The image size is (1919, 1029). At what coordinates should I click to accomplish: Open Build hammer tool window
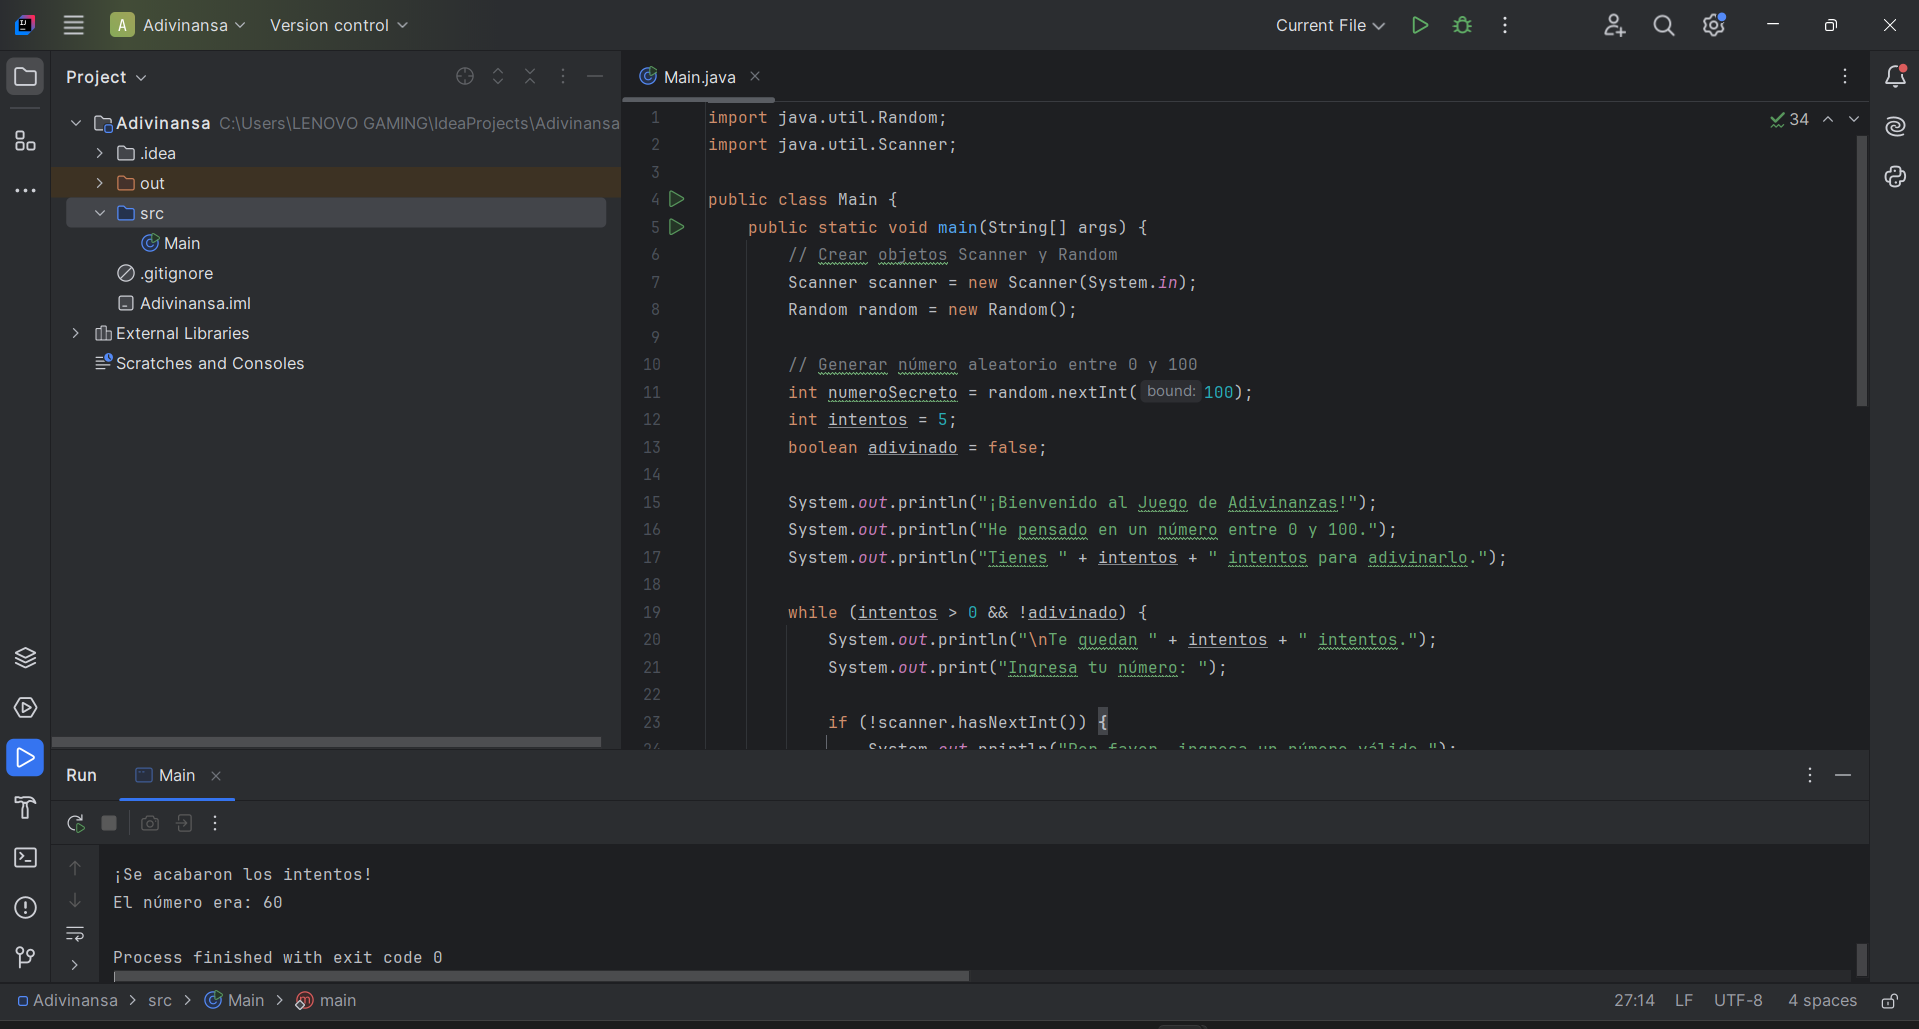pyautogui.click(x=25, y=807)
